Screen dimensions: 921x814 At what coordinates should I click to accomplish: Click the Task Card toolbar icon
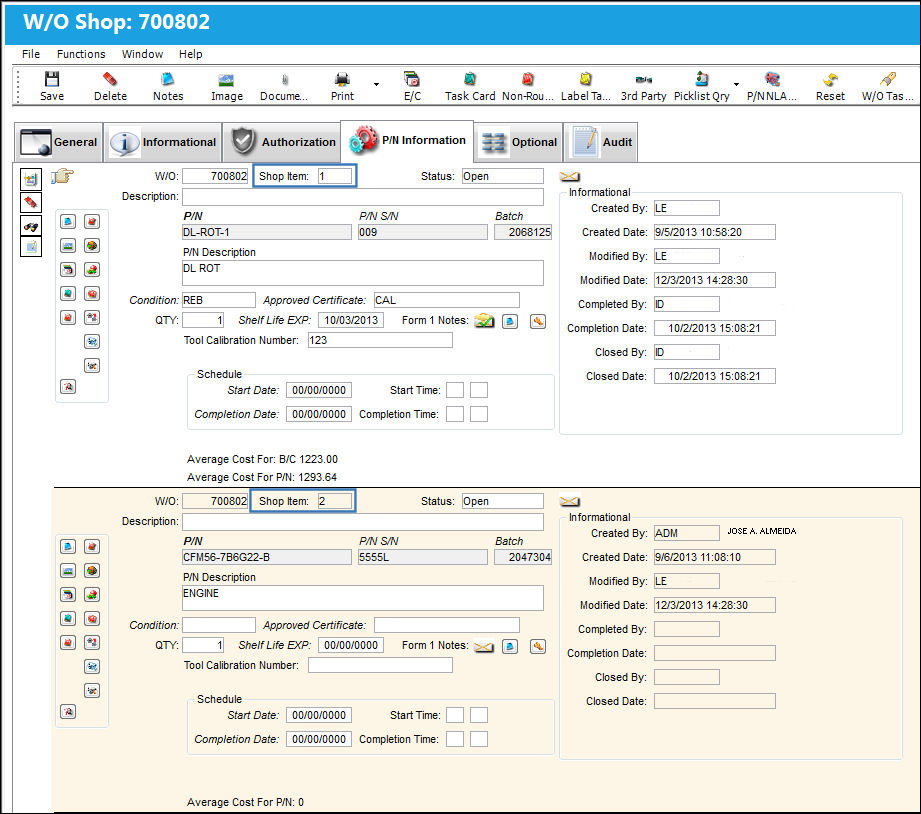point(469,79)
